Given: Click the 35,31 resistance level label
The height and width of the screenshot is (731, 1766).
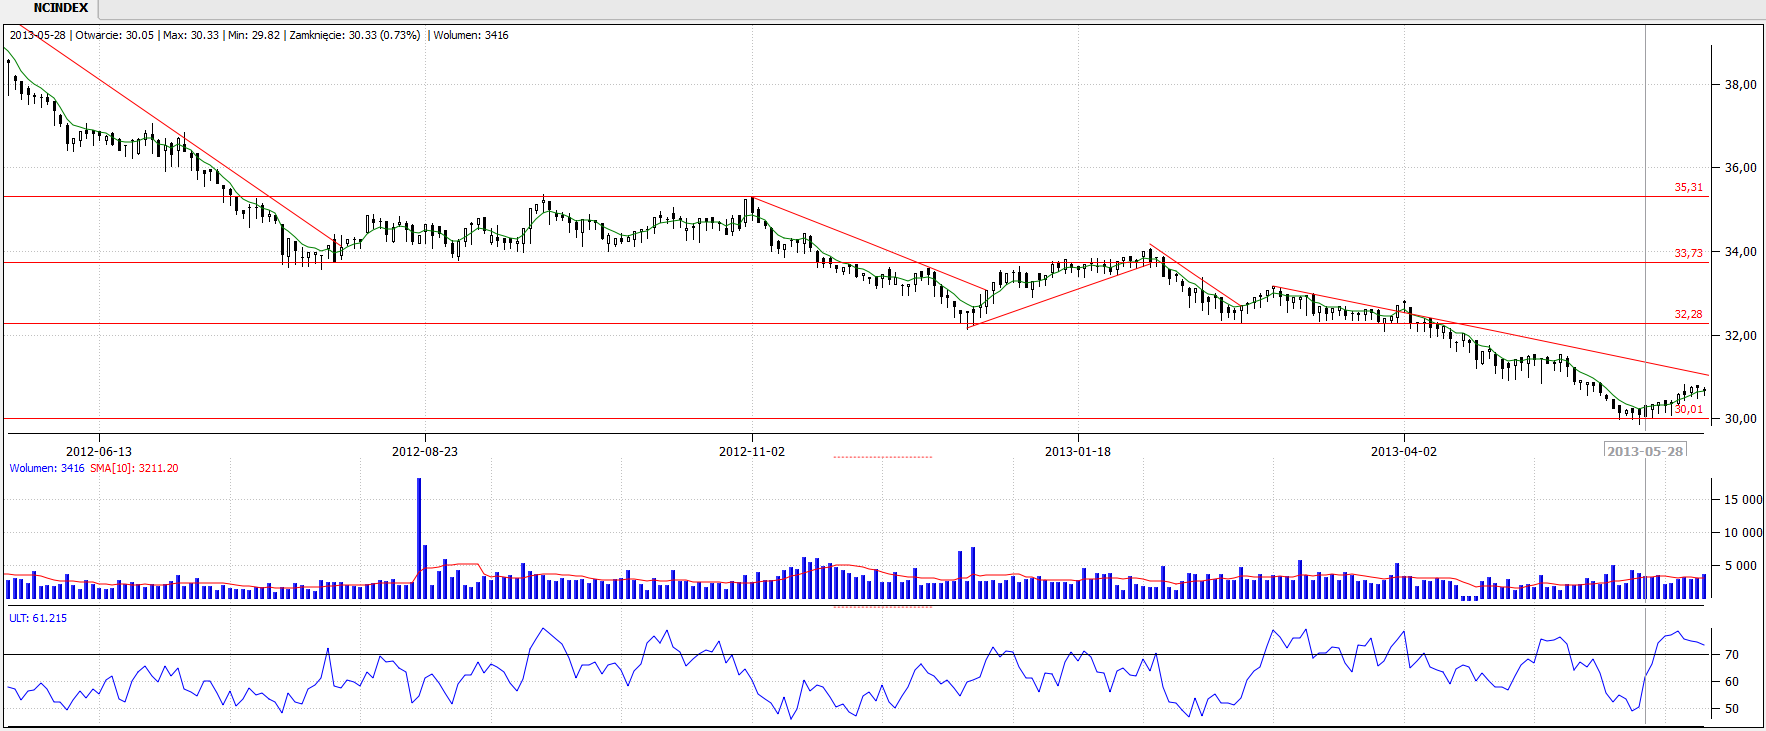Looking at the screenshot, I should coord(1688,188).
